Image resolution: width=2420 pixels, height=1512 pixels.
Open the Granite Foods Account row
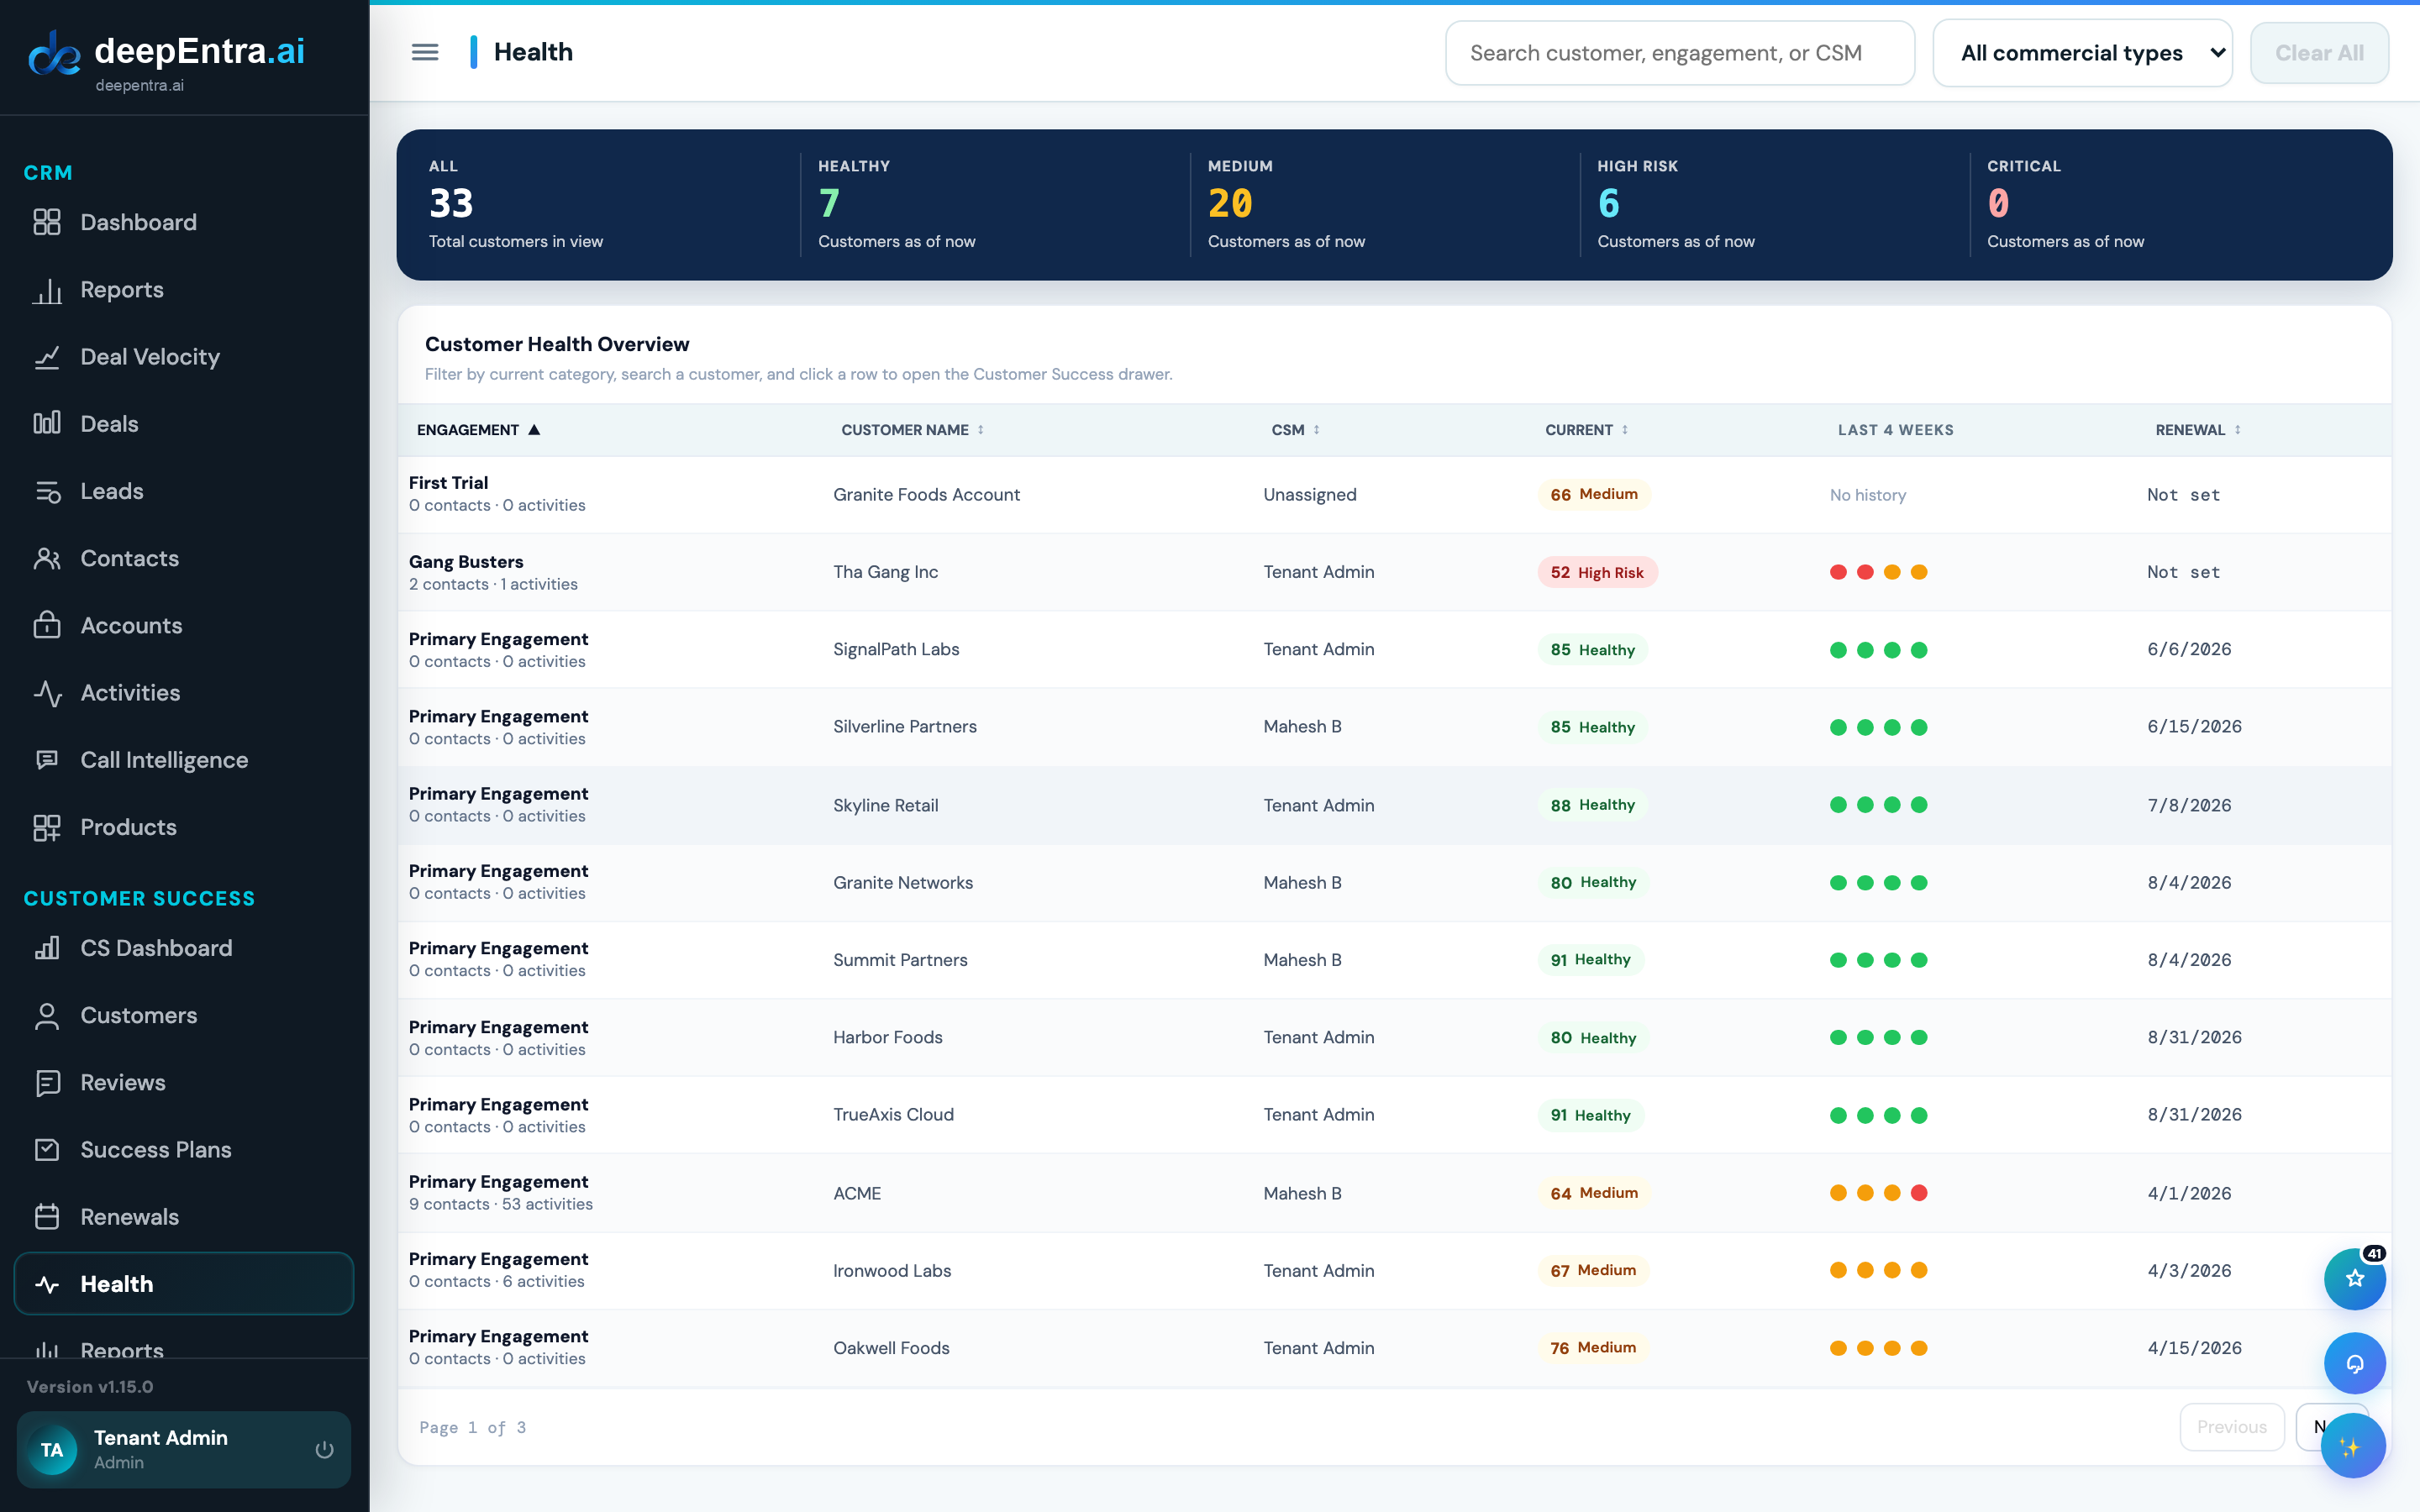pos(1394,495)
